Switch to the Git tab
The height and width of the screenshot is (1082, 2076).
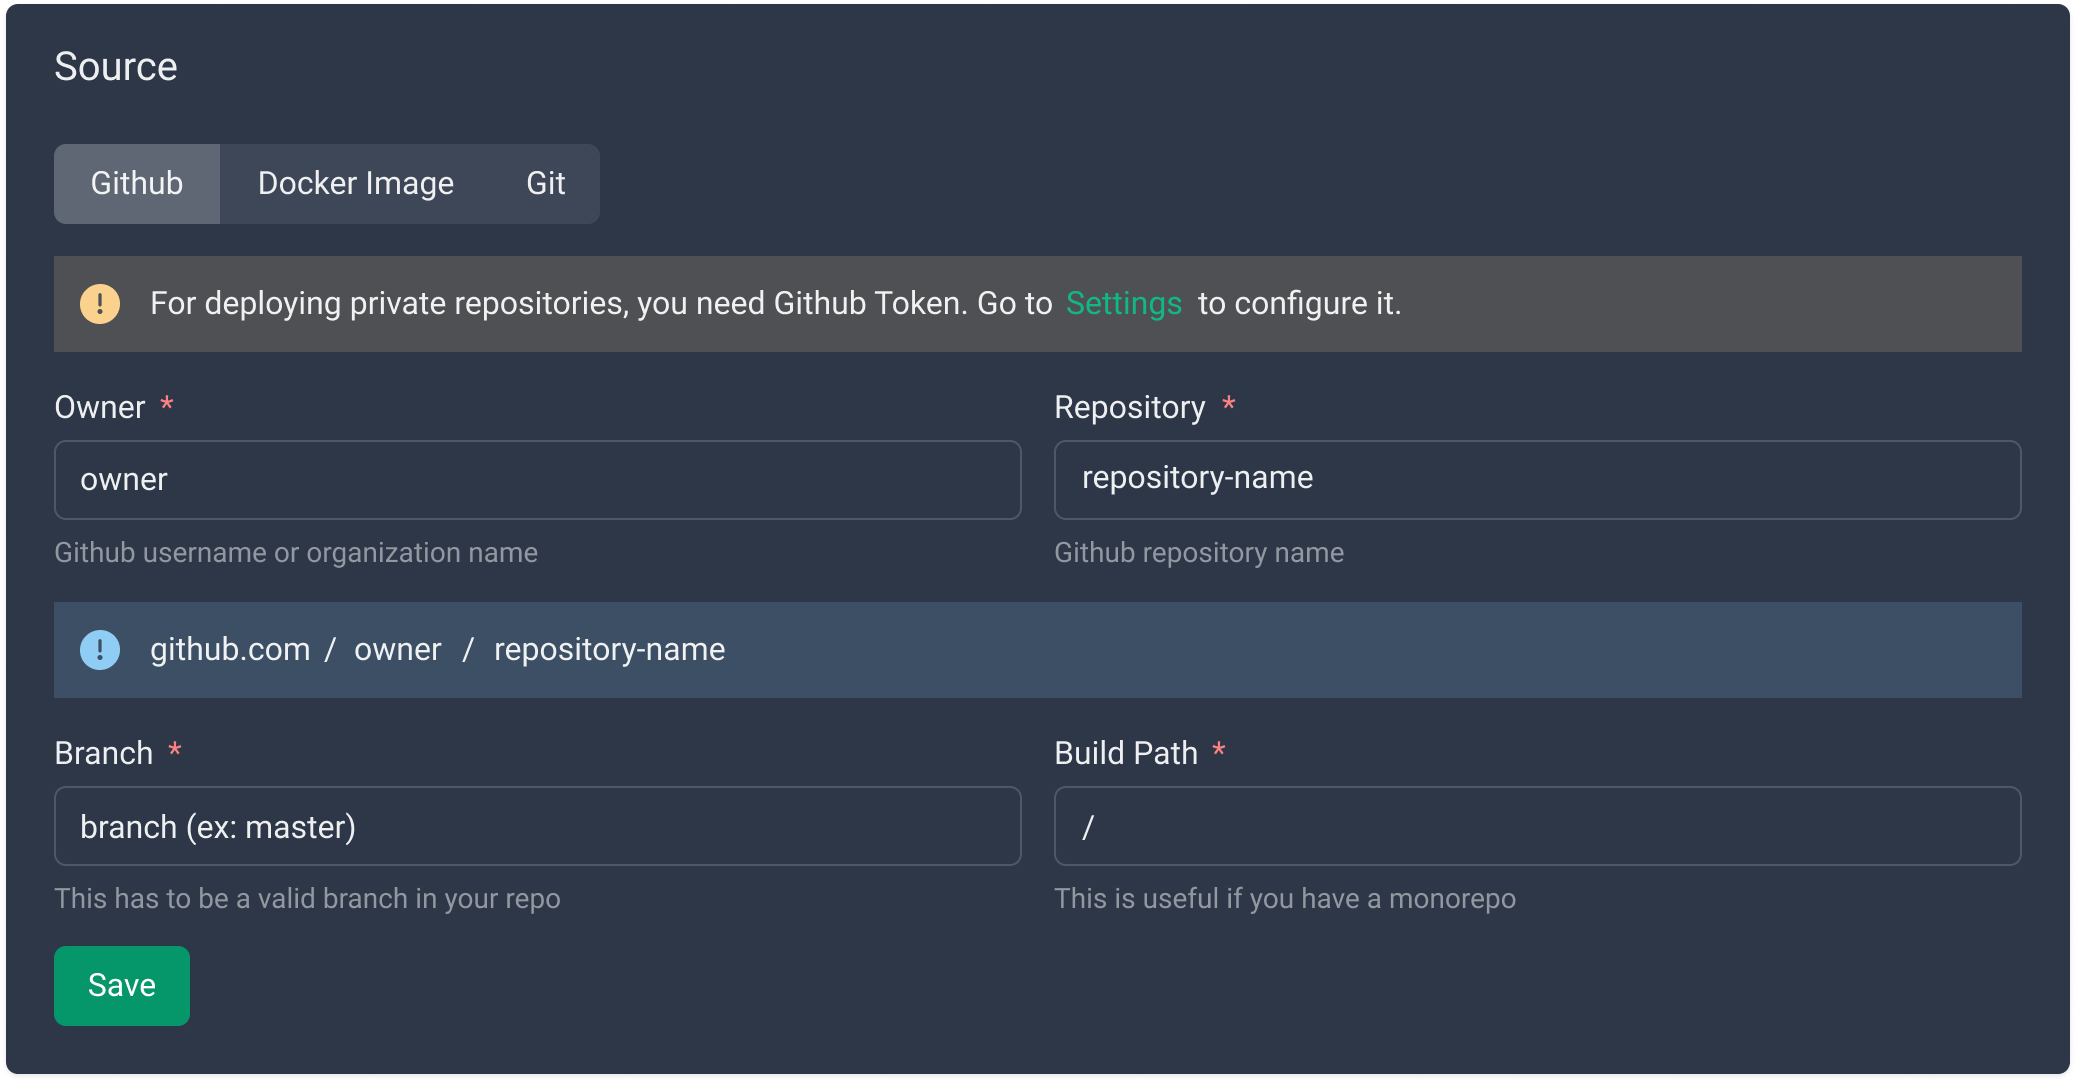click(545, 183)
